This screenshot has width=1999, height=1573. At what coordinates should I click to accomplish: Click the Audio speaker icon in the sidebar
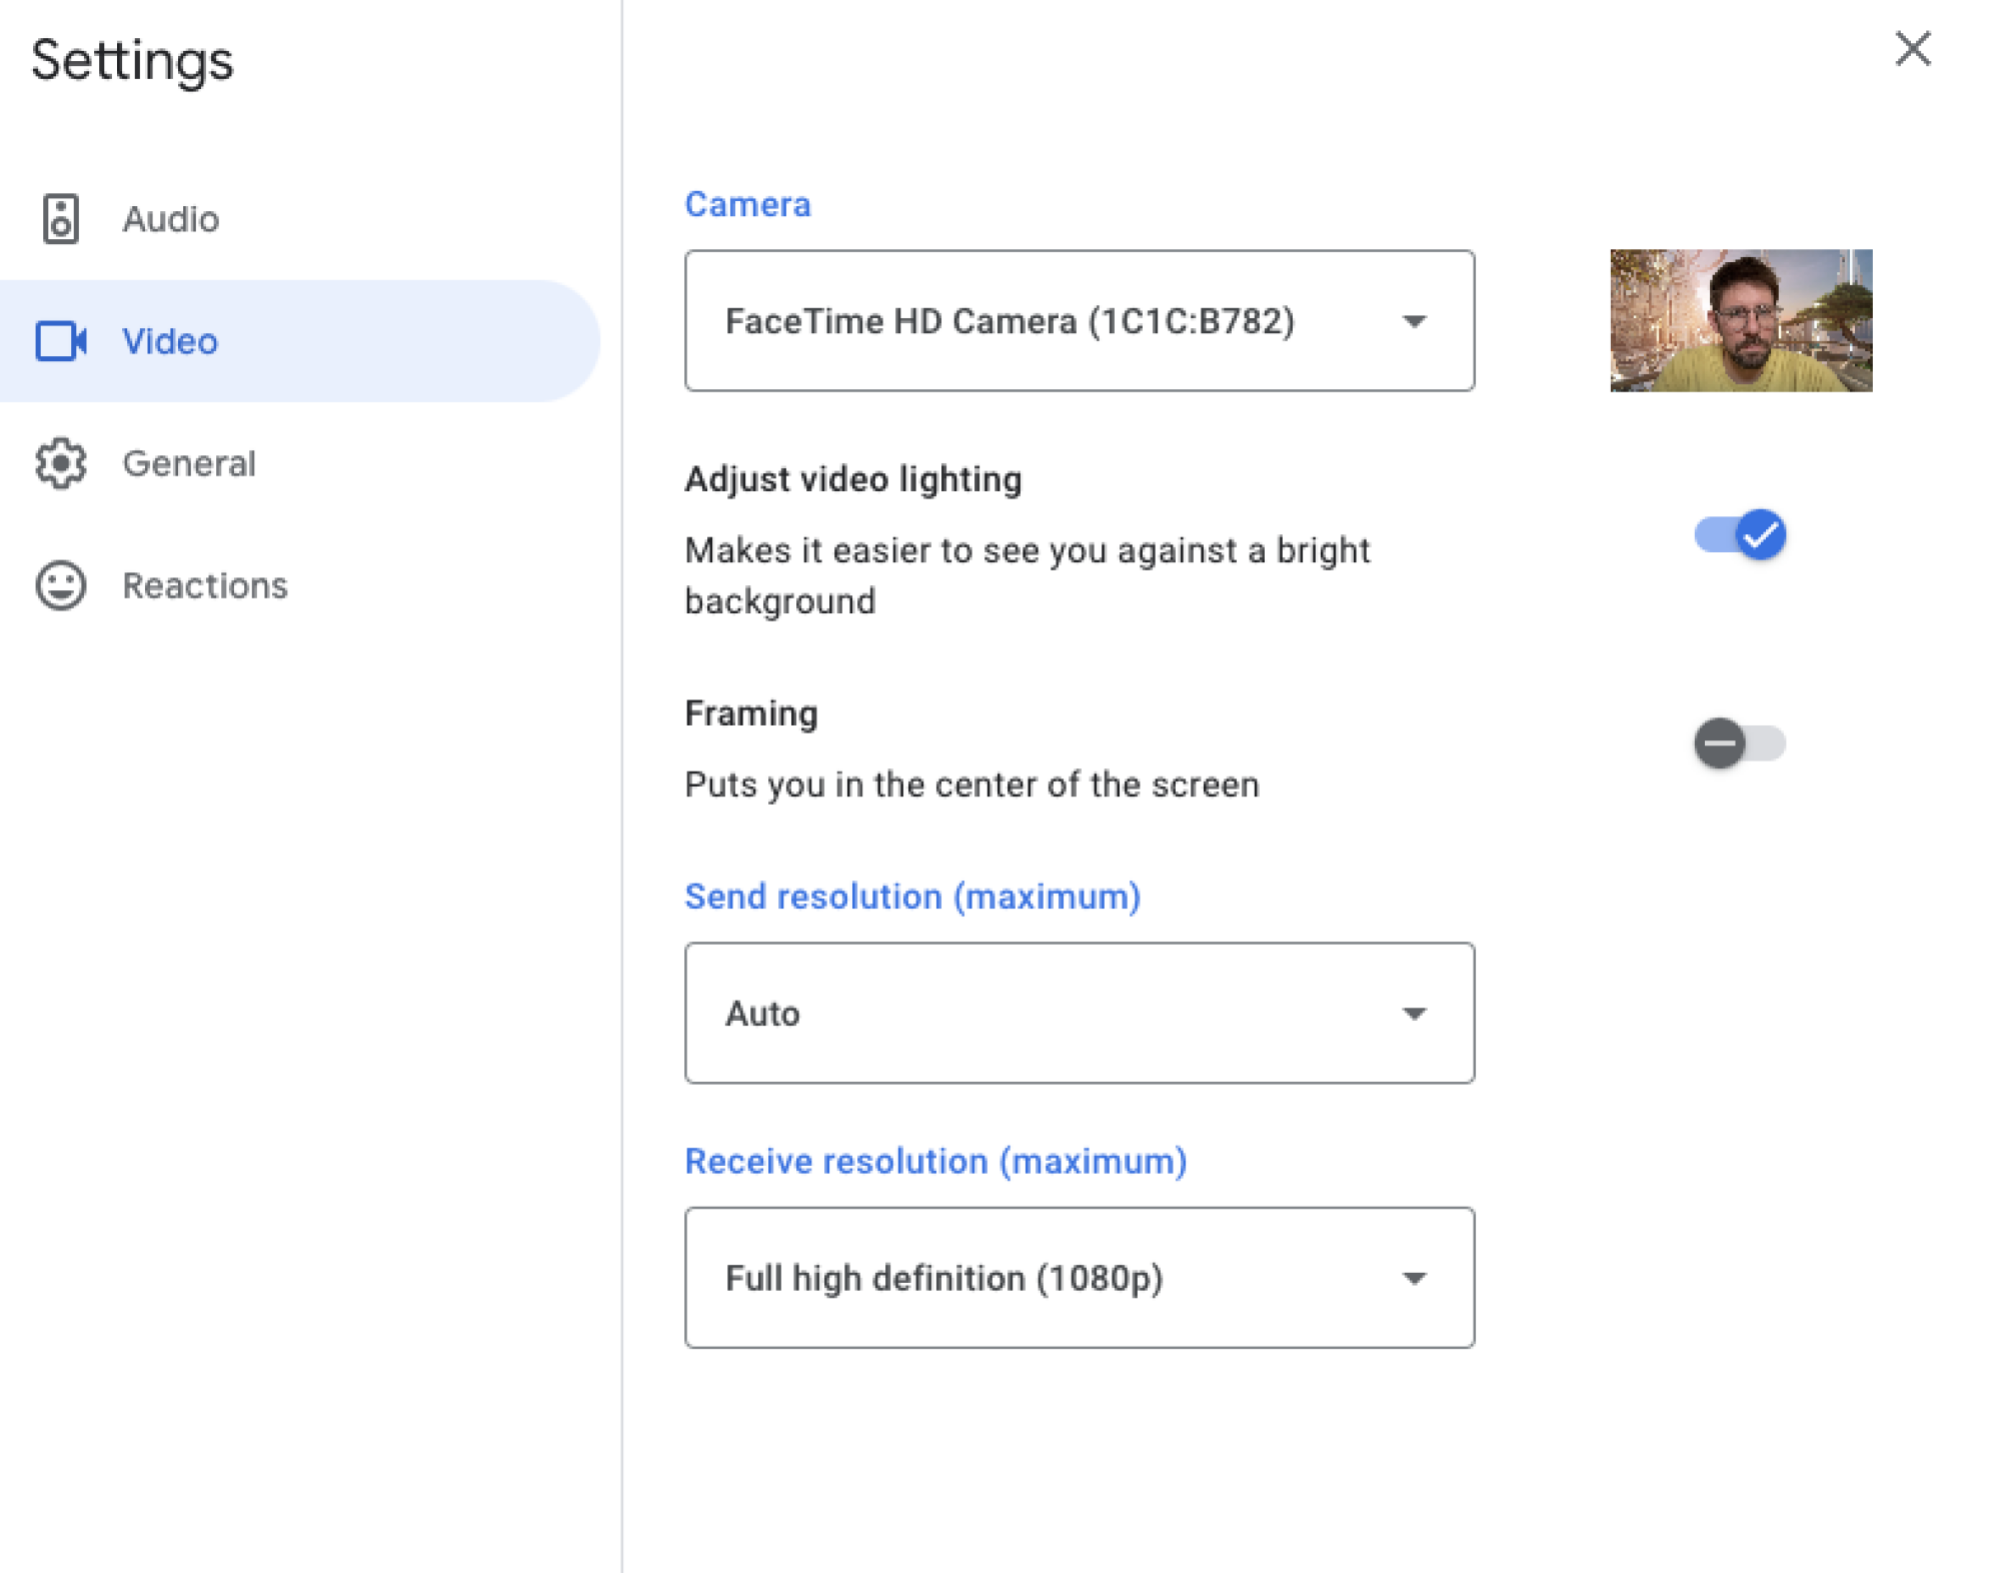pos(61,219)
